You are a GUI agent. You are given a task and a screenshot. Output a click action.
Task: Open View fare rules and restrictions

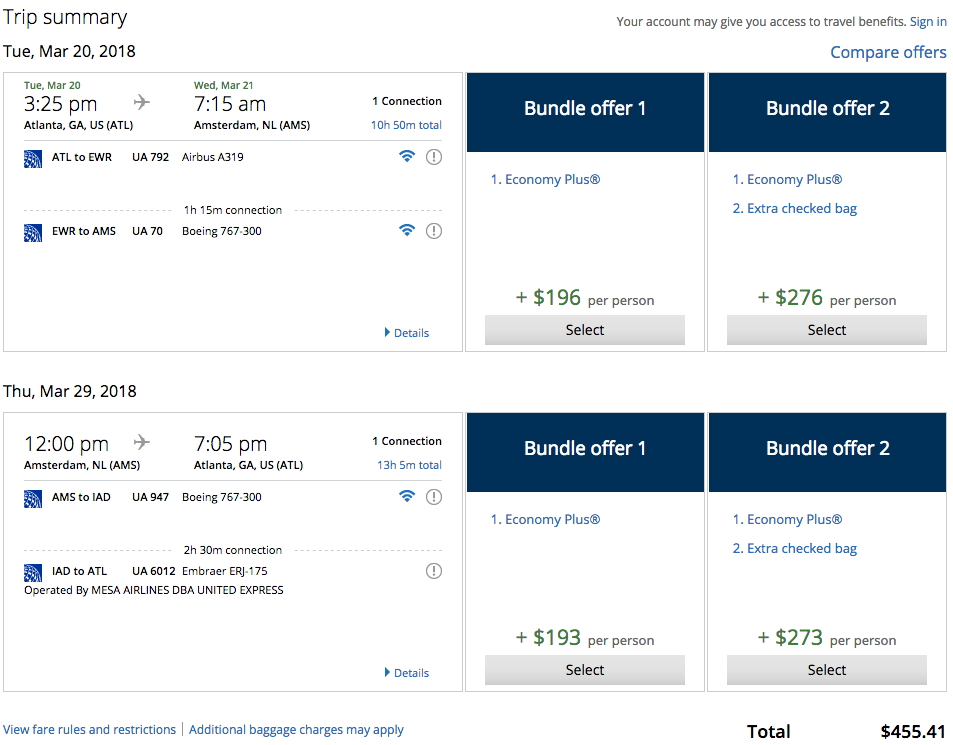coord(89,729)
